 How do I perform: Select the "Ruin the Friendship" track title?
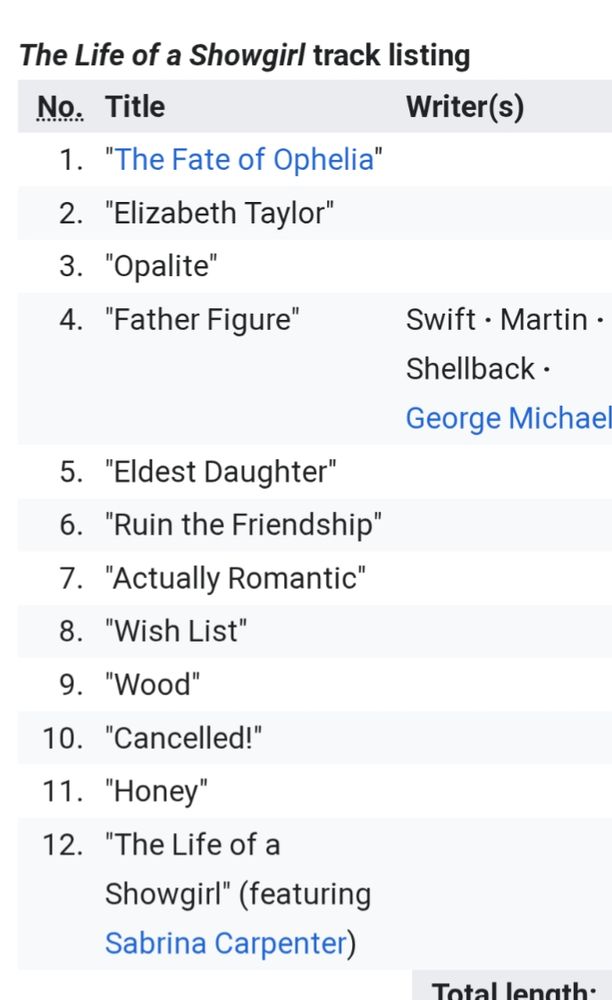[244, 525]
